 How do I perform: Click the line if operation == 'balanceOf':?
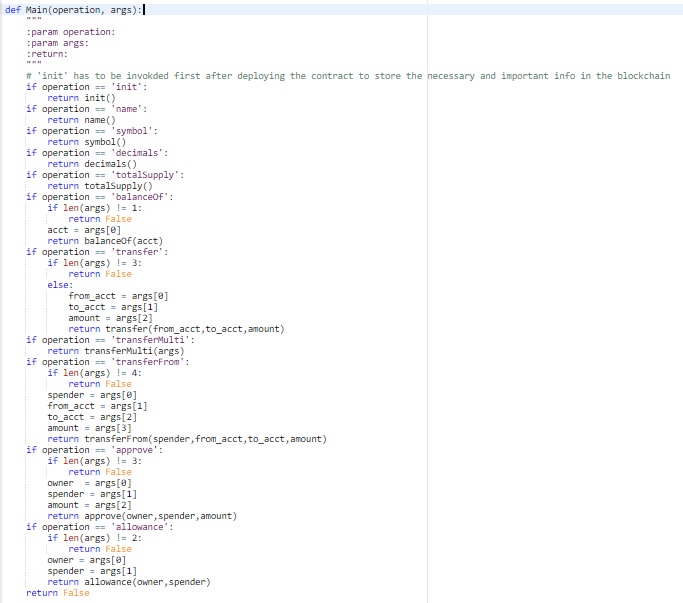100,197
